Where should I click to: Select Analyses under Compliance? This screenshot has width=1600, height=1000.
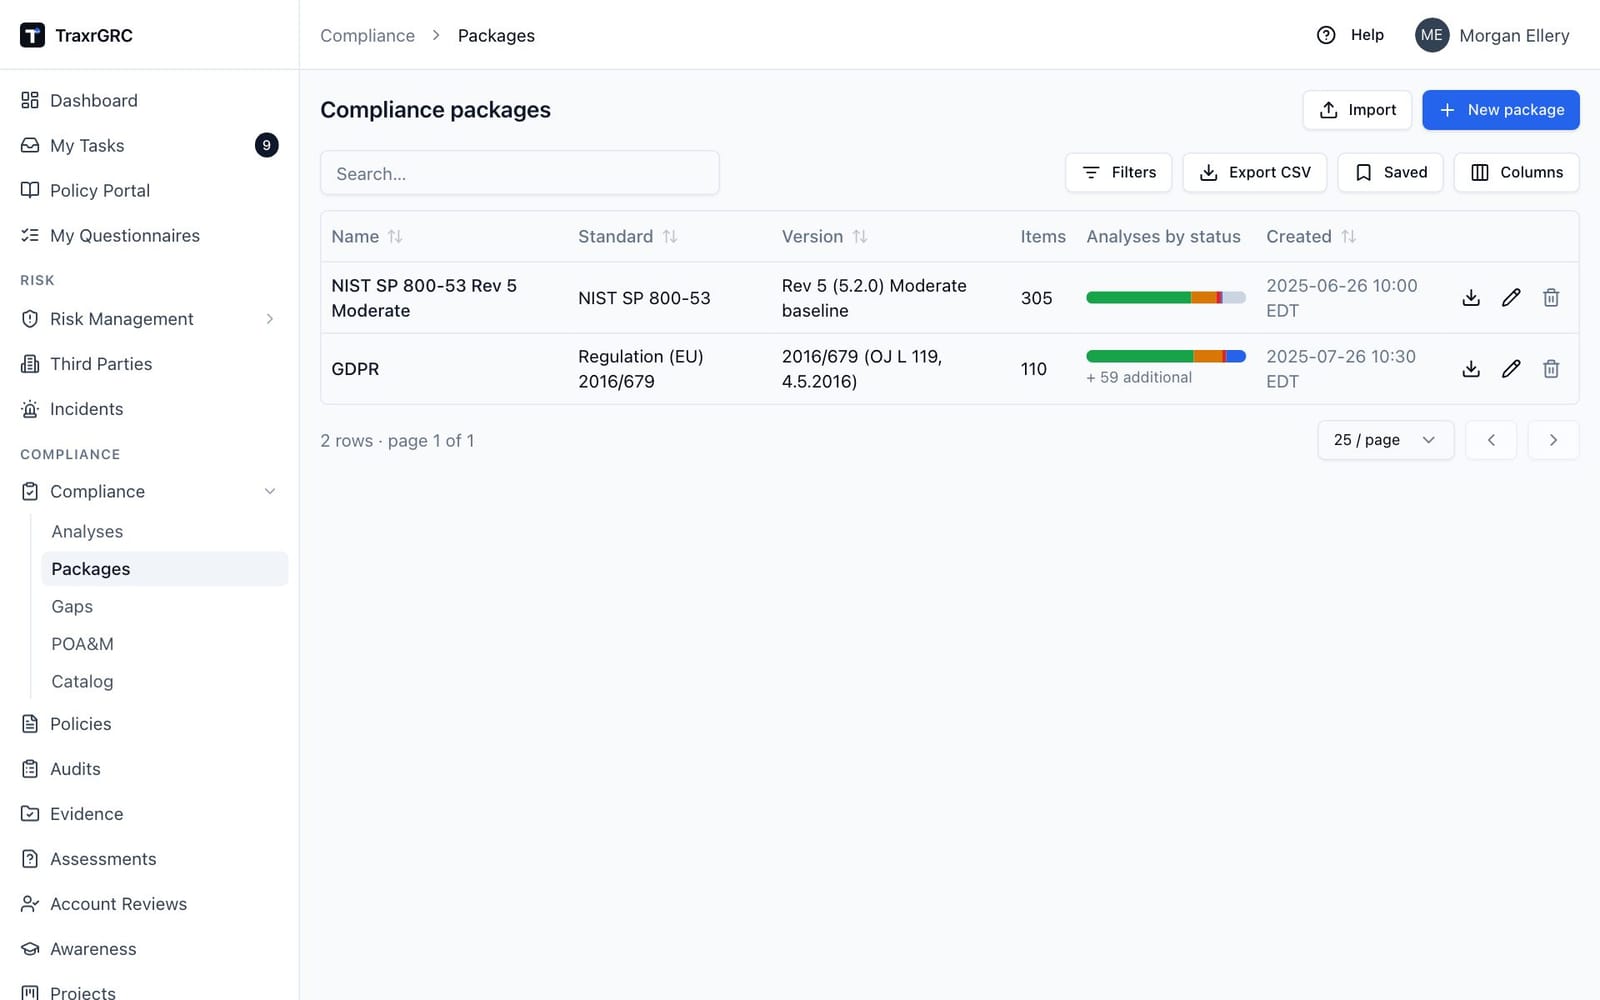tap(164, 532)
